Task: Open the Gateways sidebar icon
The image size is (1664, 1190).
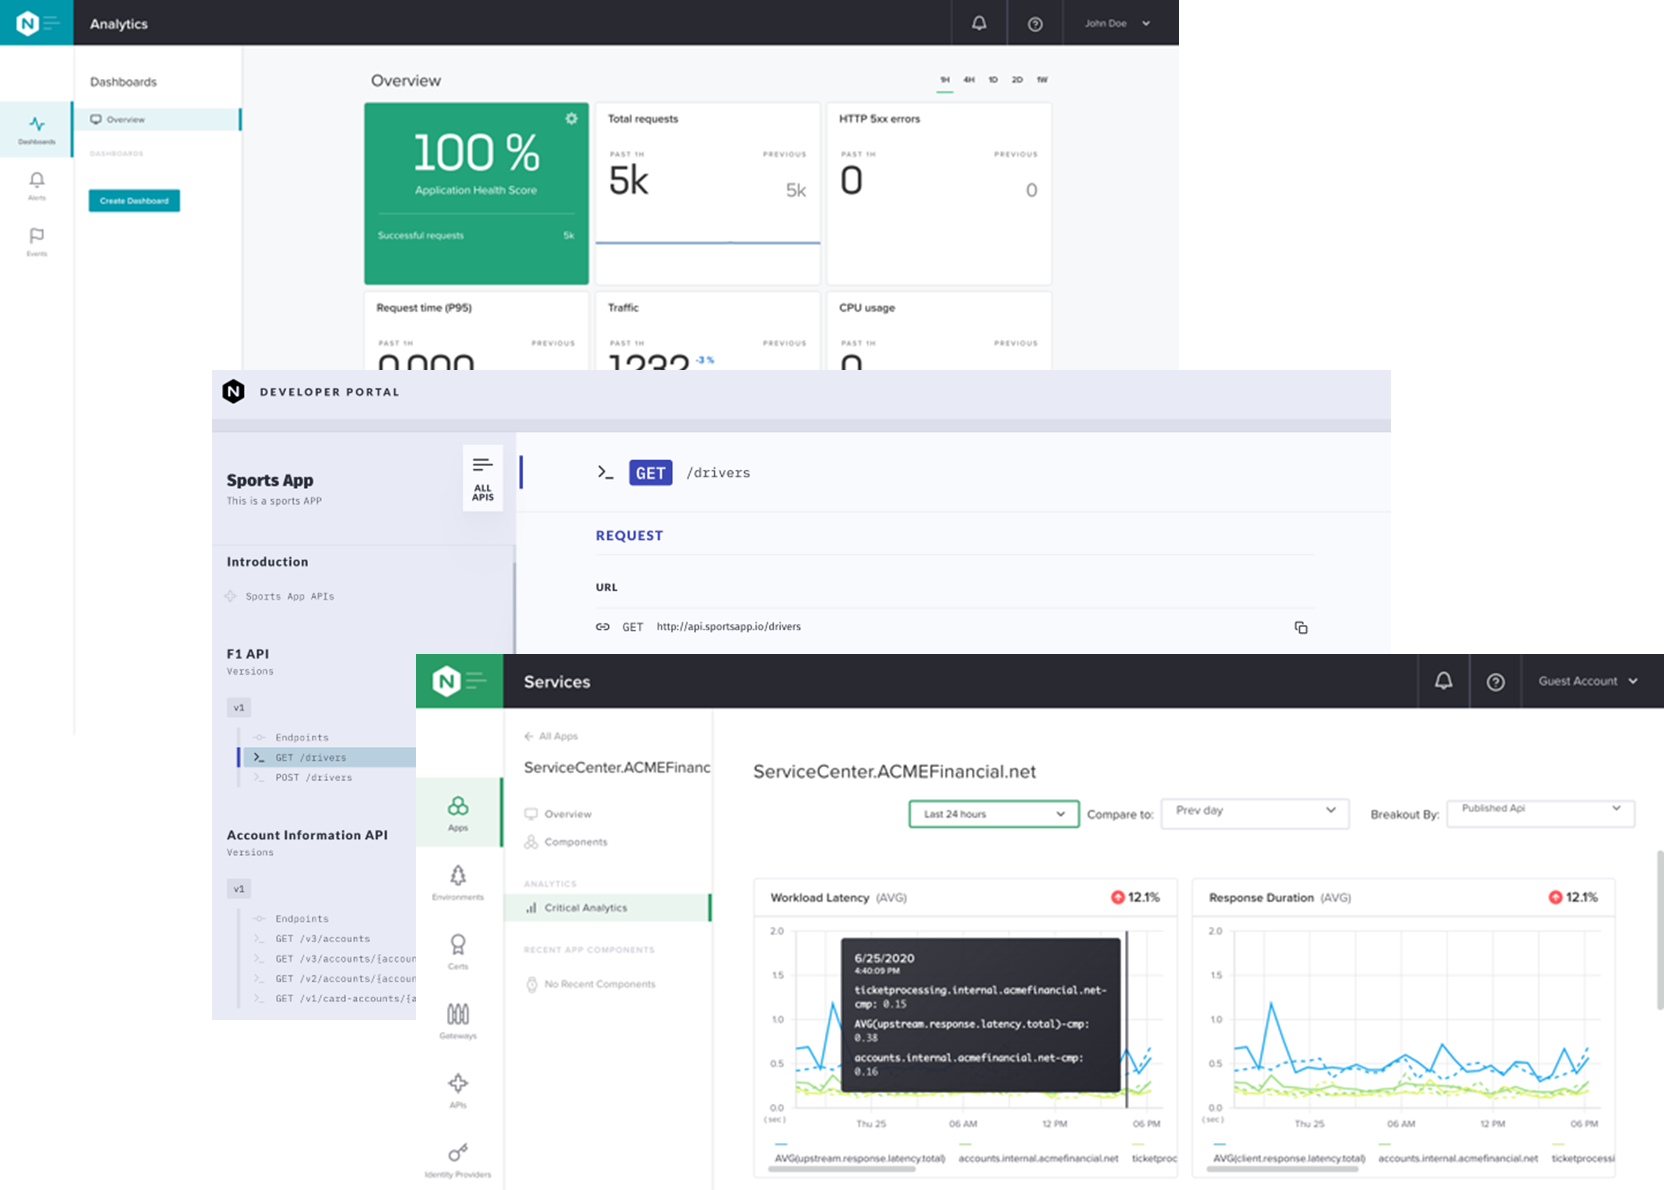Action: pos(458,1020)
